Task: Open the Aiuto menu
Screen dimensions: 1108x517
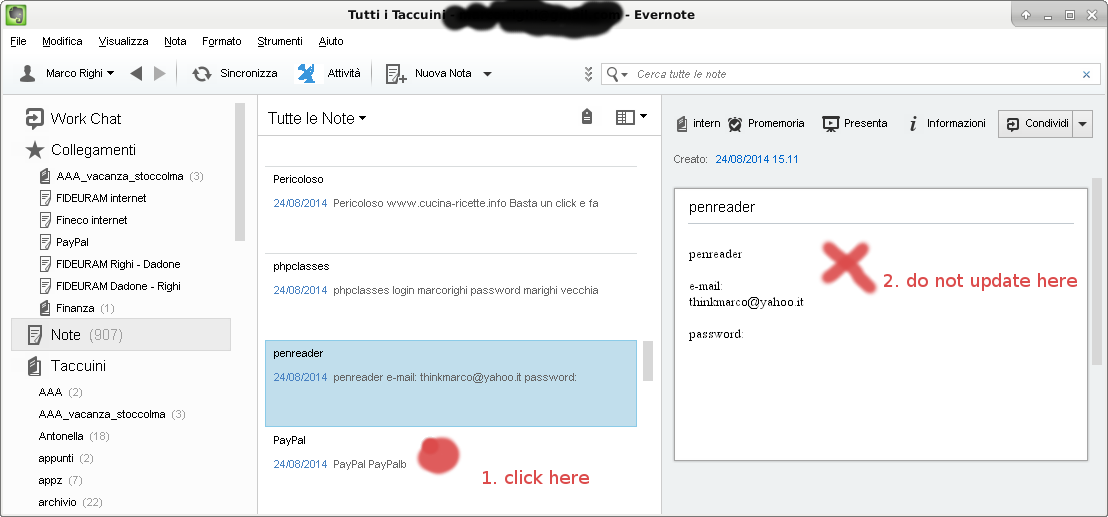Action: (x=331, y=42)
